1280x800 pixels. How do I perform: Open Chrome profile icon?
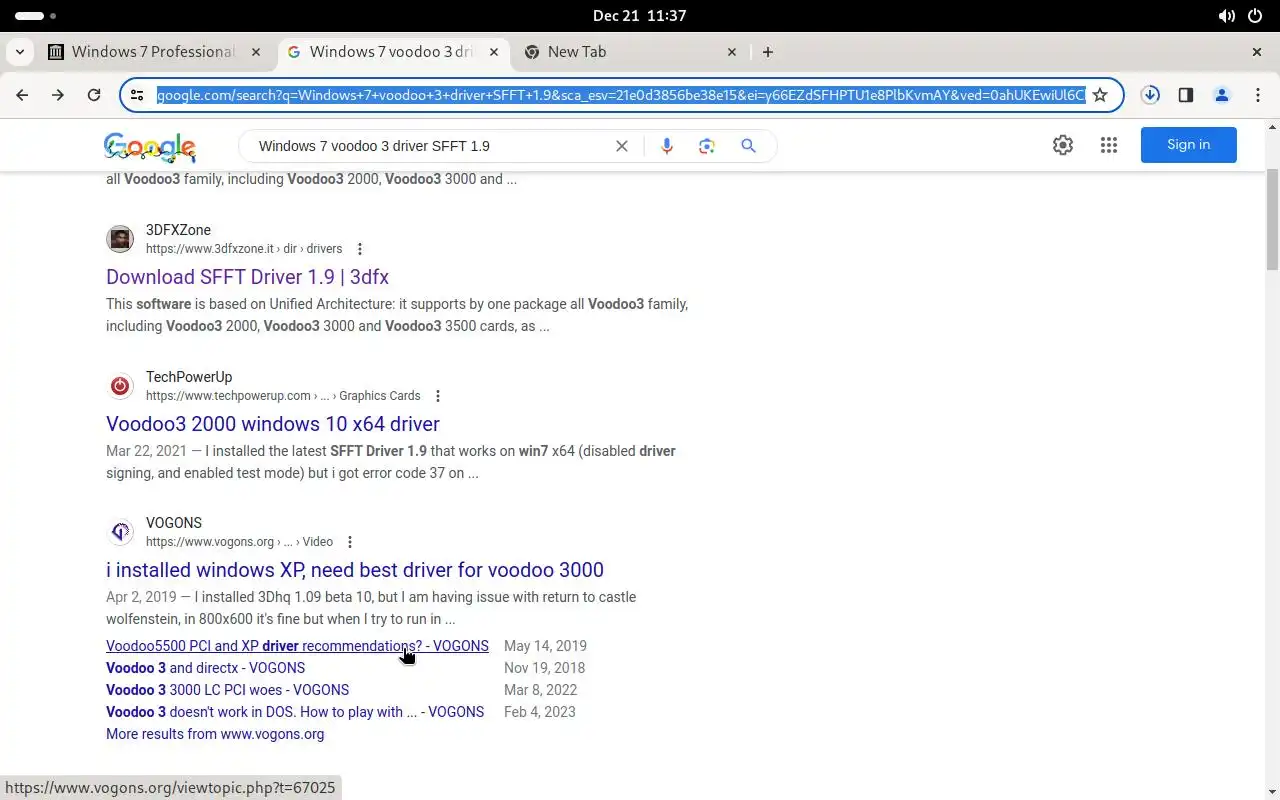click(1221, 95)
